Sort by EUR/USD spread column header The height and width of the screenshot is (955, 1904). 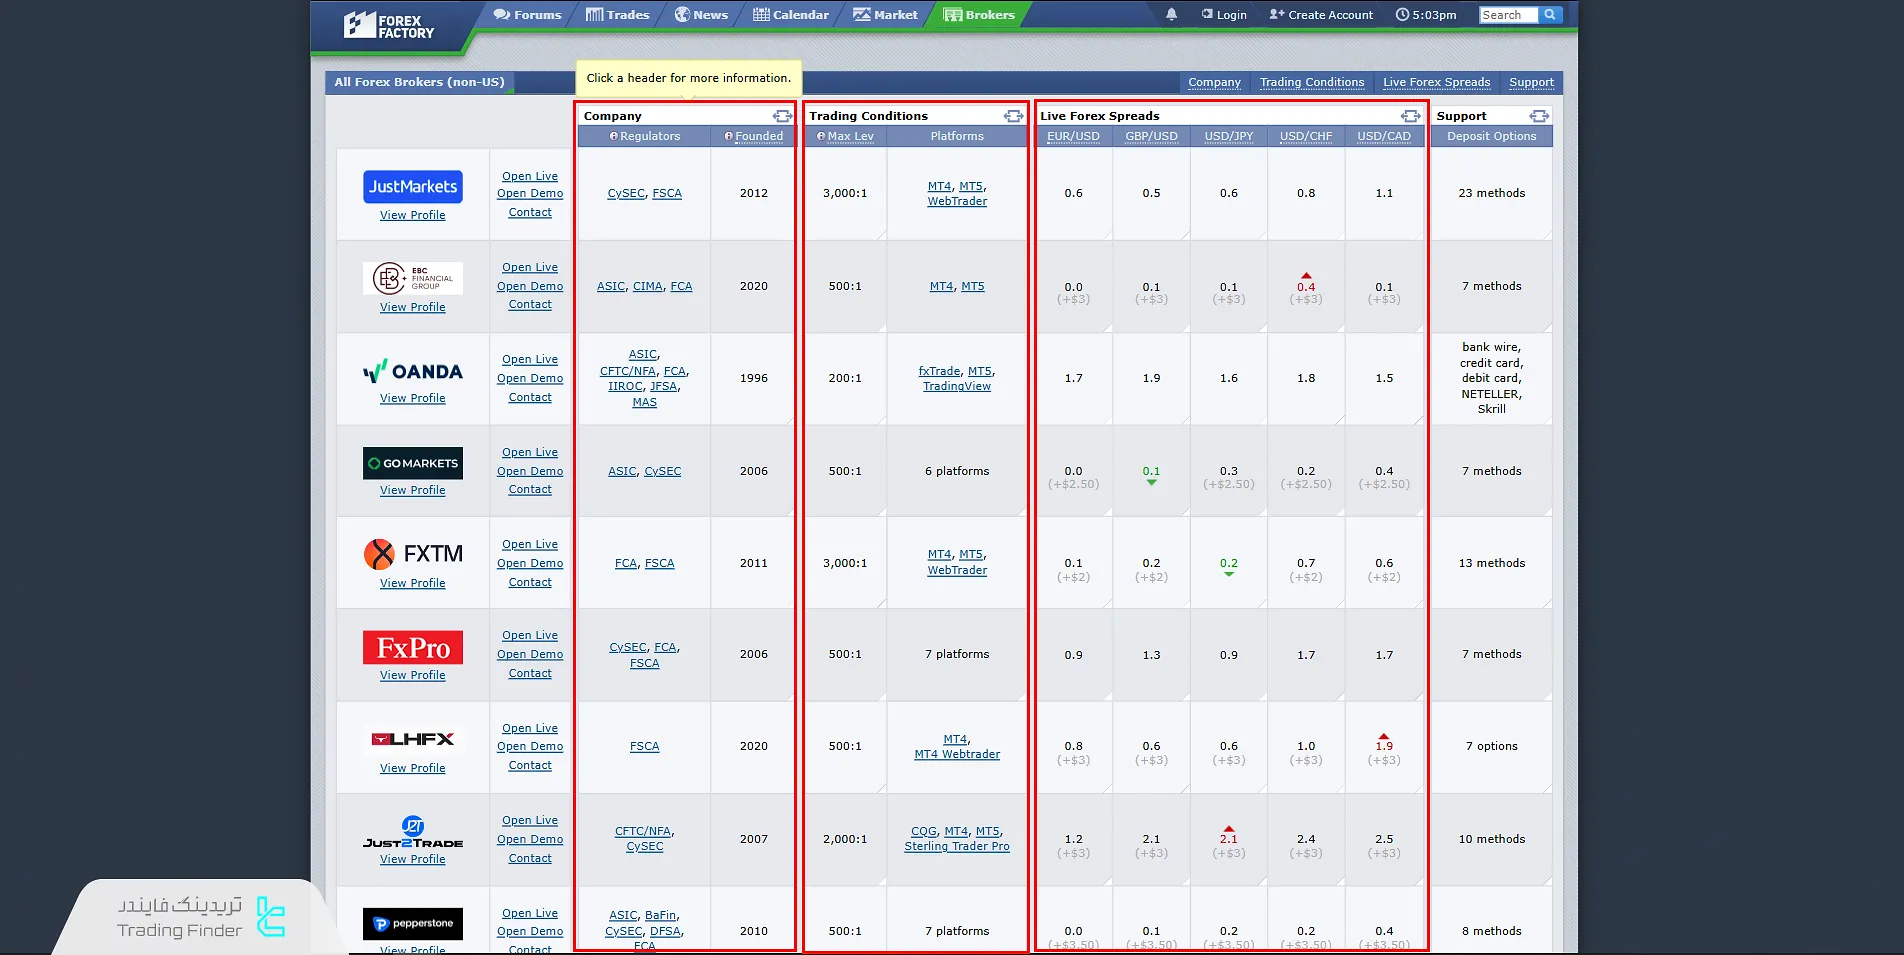[1073, 137]
